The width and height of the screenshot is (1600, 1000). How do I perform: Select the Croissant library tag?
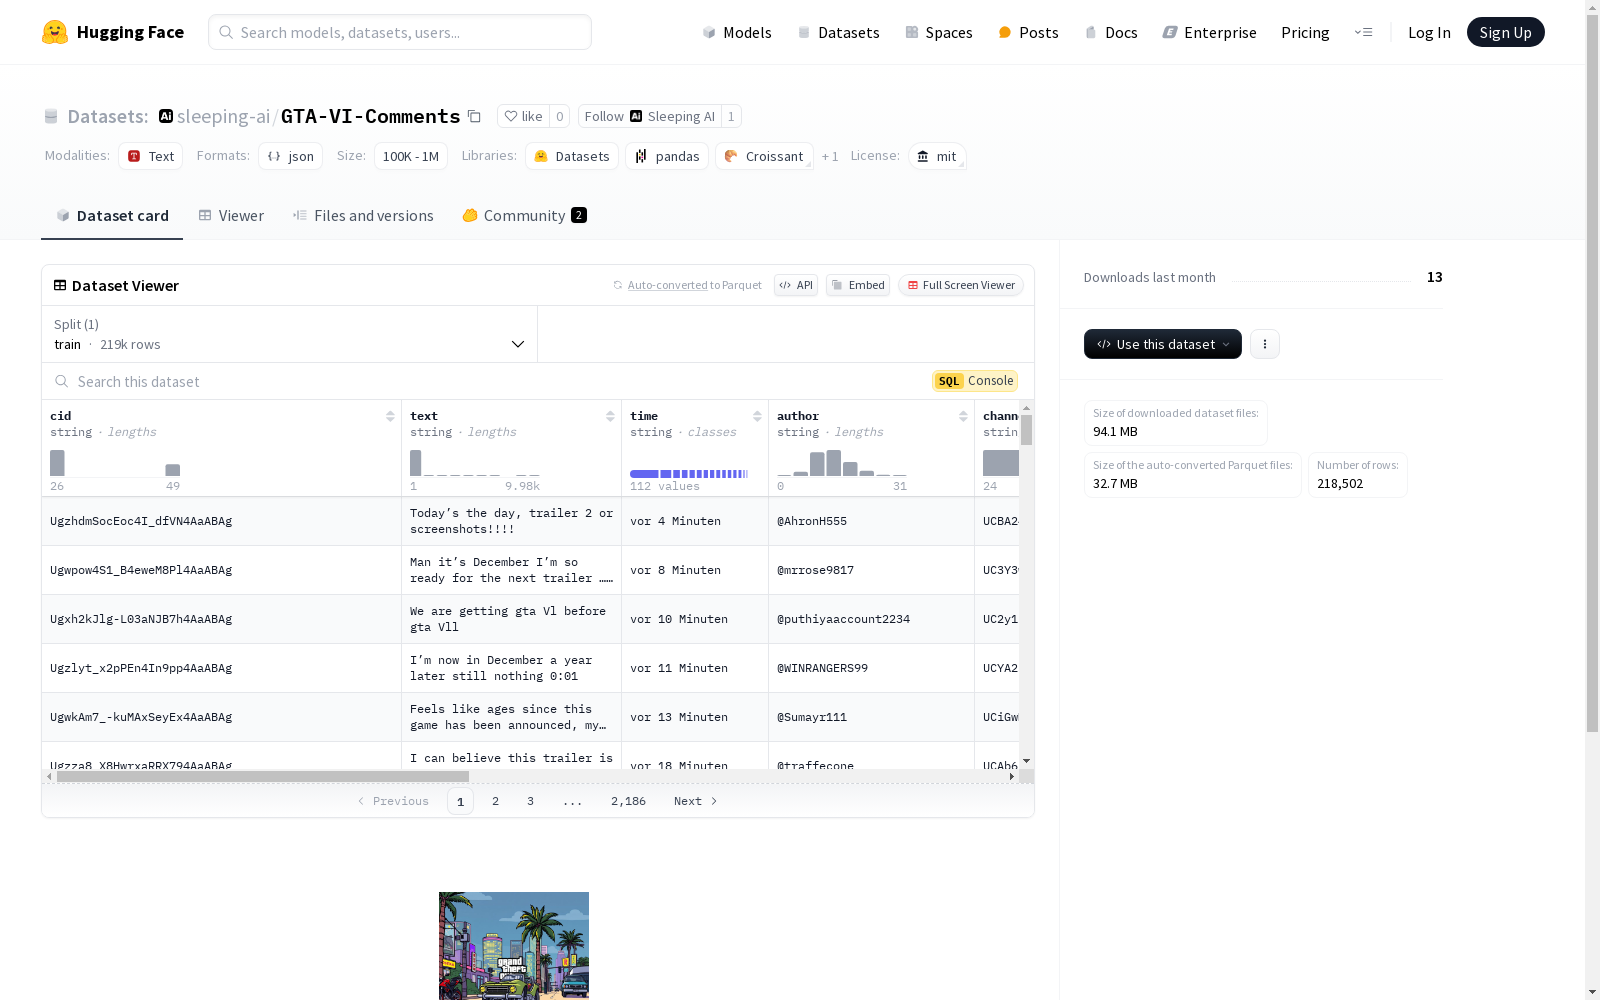[764, 156]
